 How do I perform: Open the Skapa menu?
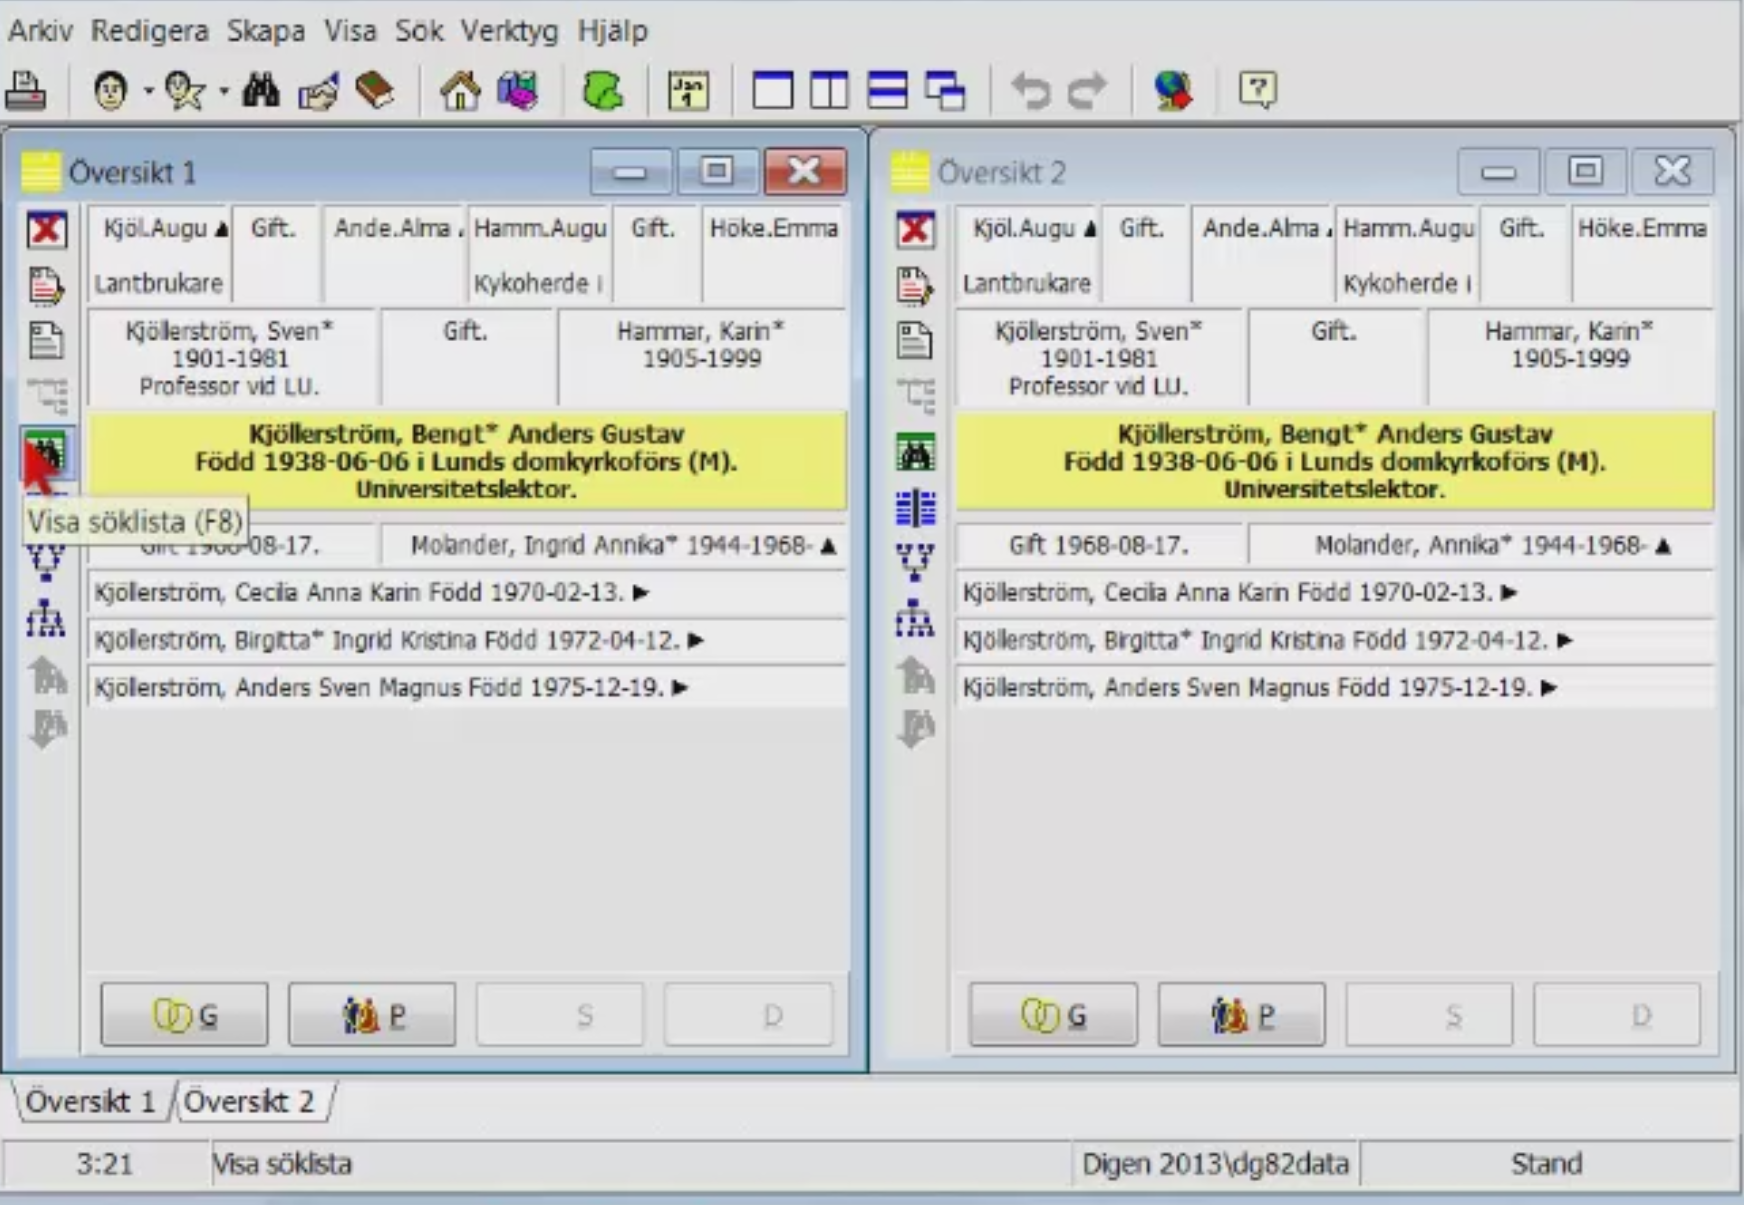(x=265, y=31)
